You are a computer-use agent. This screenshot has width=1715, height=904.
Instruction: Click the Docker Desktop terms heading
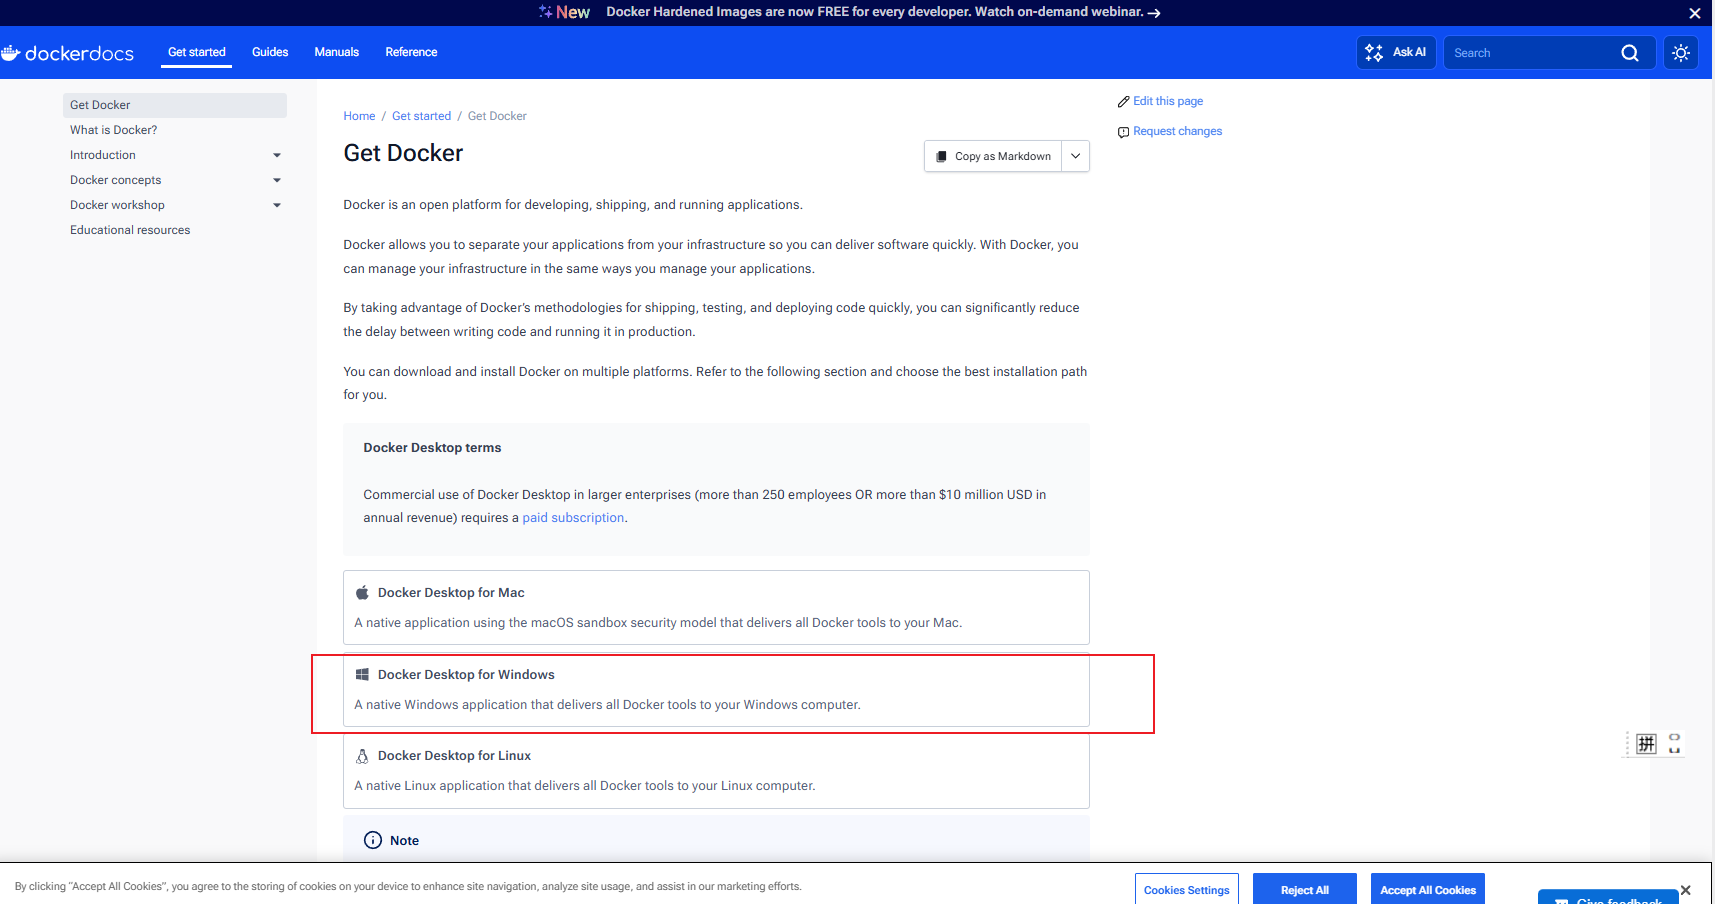coord(432,448)
